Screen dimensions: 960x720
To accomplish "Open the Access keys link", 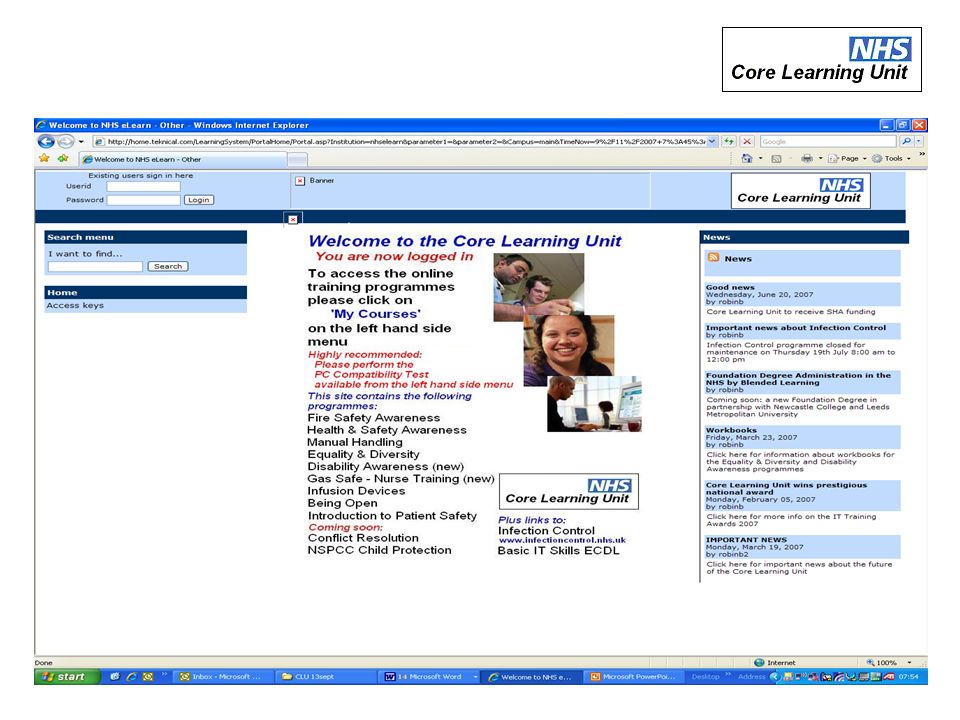I will coord(75,306).
